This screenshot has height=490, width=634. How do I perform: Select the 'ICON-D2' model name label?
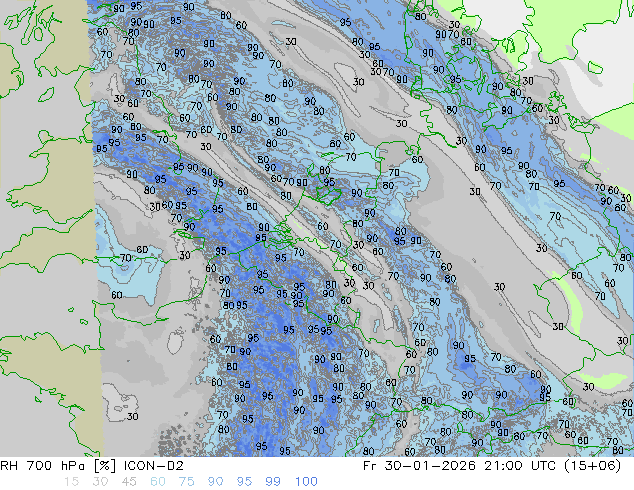[x=154, y=466]
